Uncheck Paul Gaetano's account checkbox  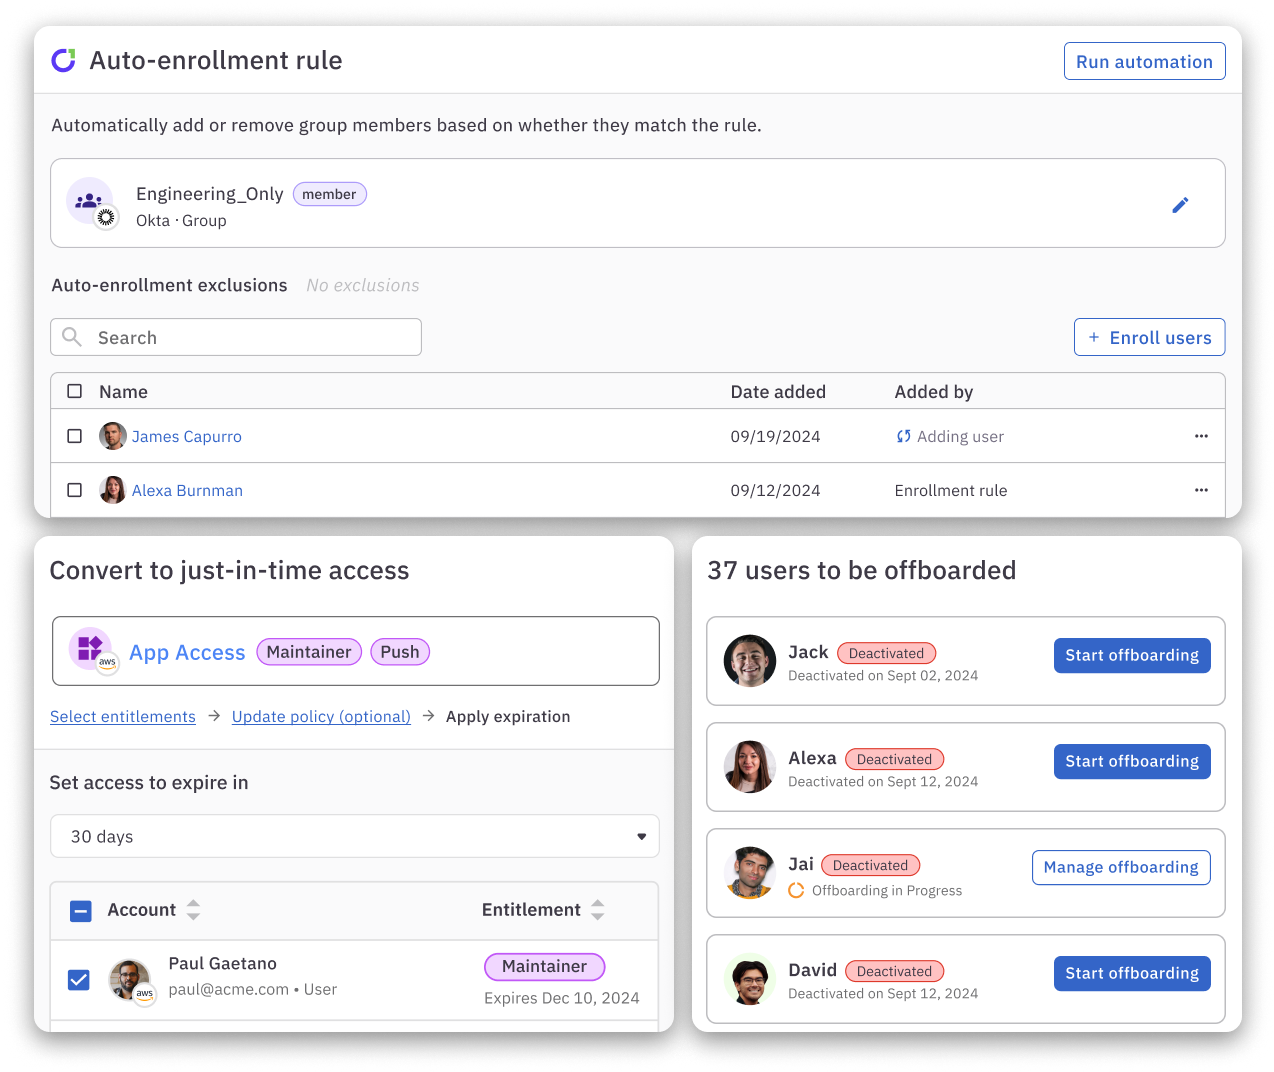pos(78,980)
